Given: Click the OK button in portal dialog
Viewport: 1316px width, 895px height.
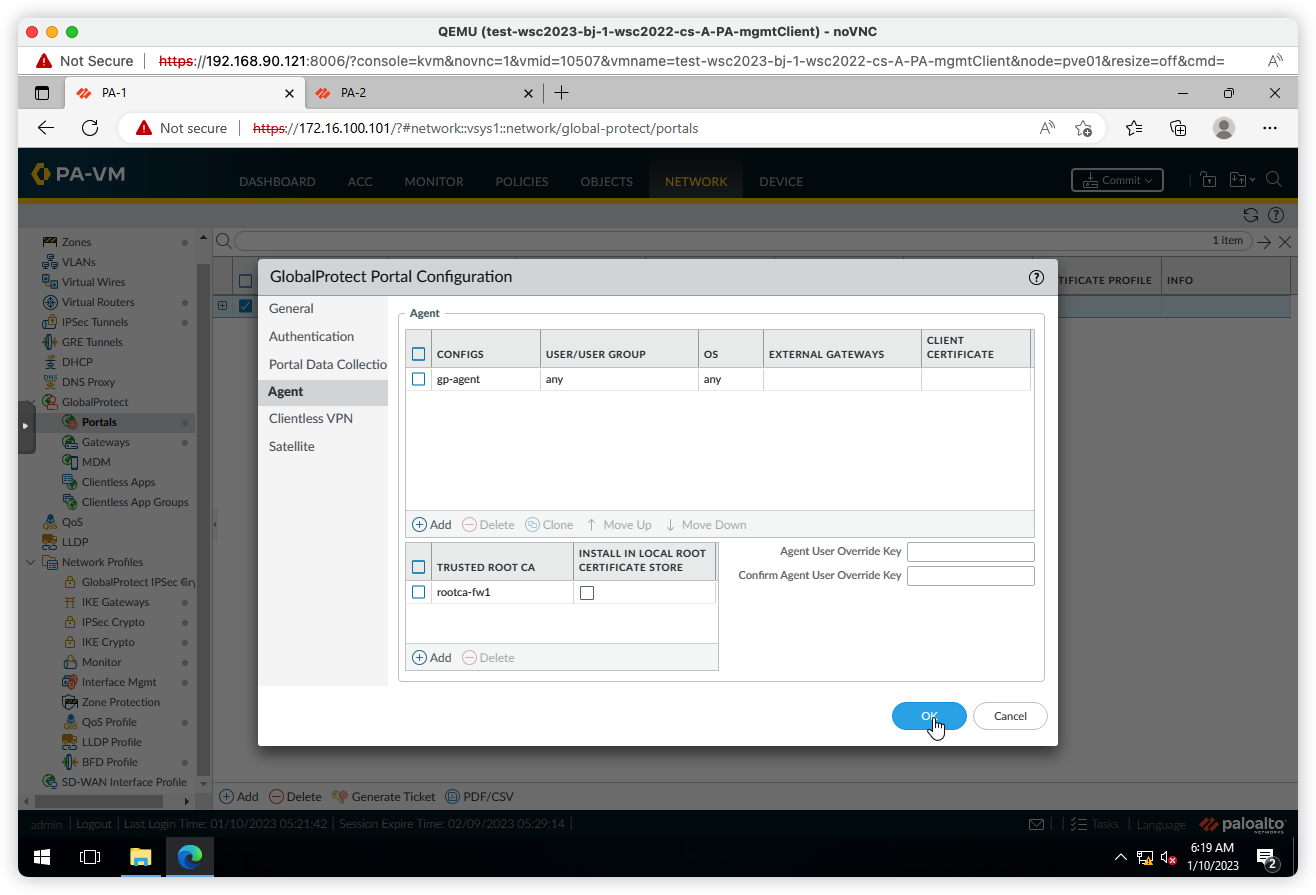Looking at the screenshot, I should (x=929, y=716).
